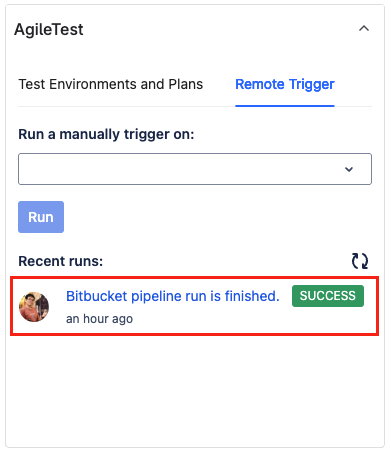Open the trigger dropdown via its arrow

pyautogui.click(x=349, y=169)
